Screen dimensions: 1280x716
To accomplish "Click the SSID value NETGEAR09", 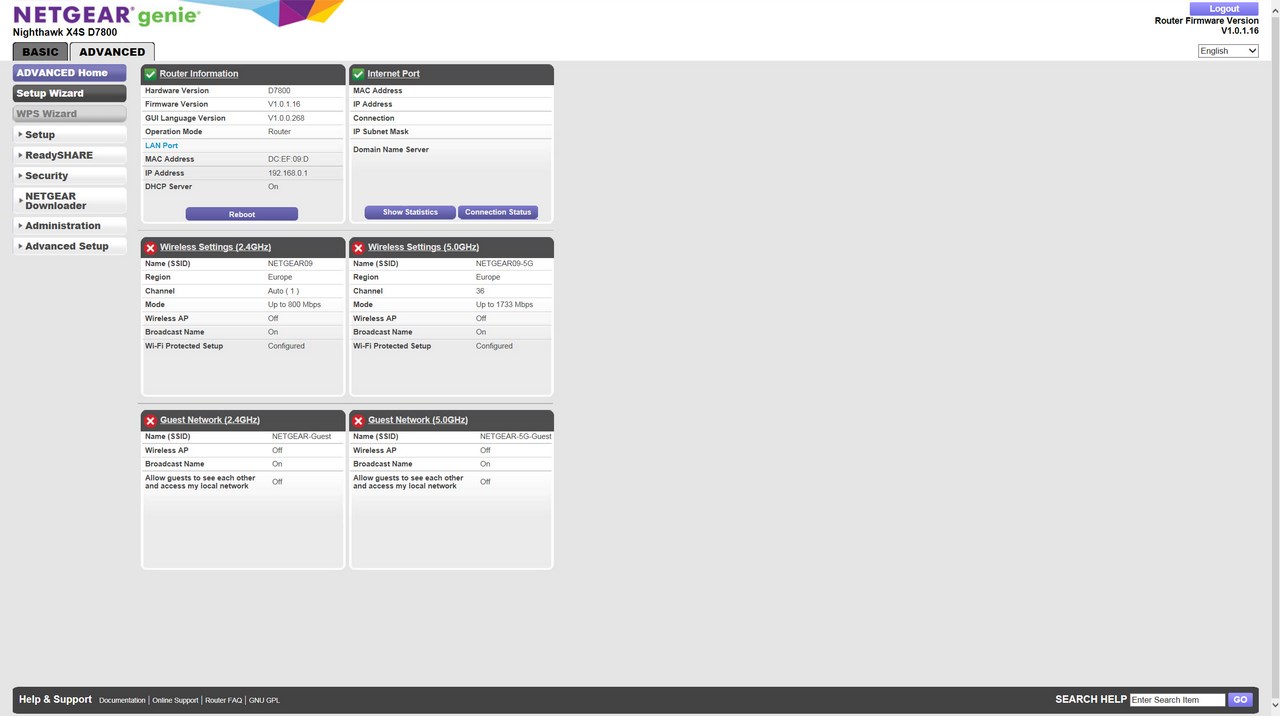I will (x=290, y=264).
